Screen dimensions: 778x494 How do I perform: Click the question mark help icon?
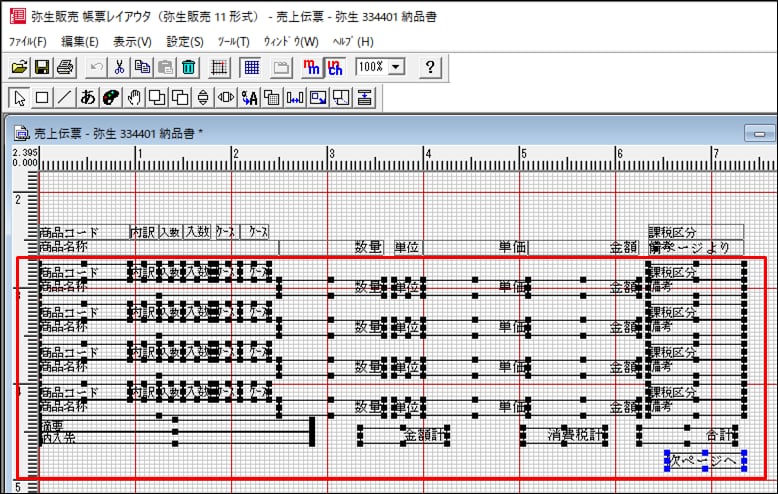[430, 67]
